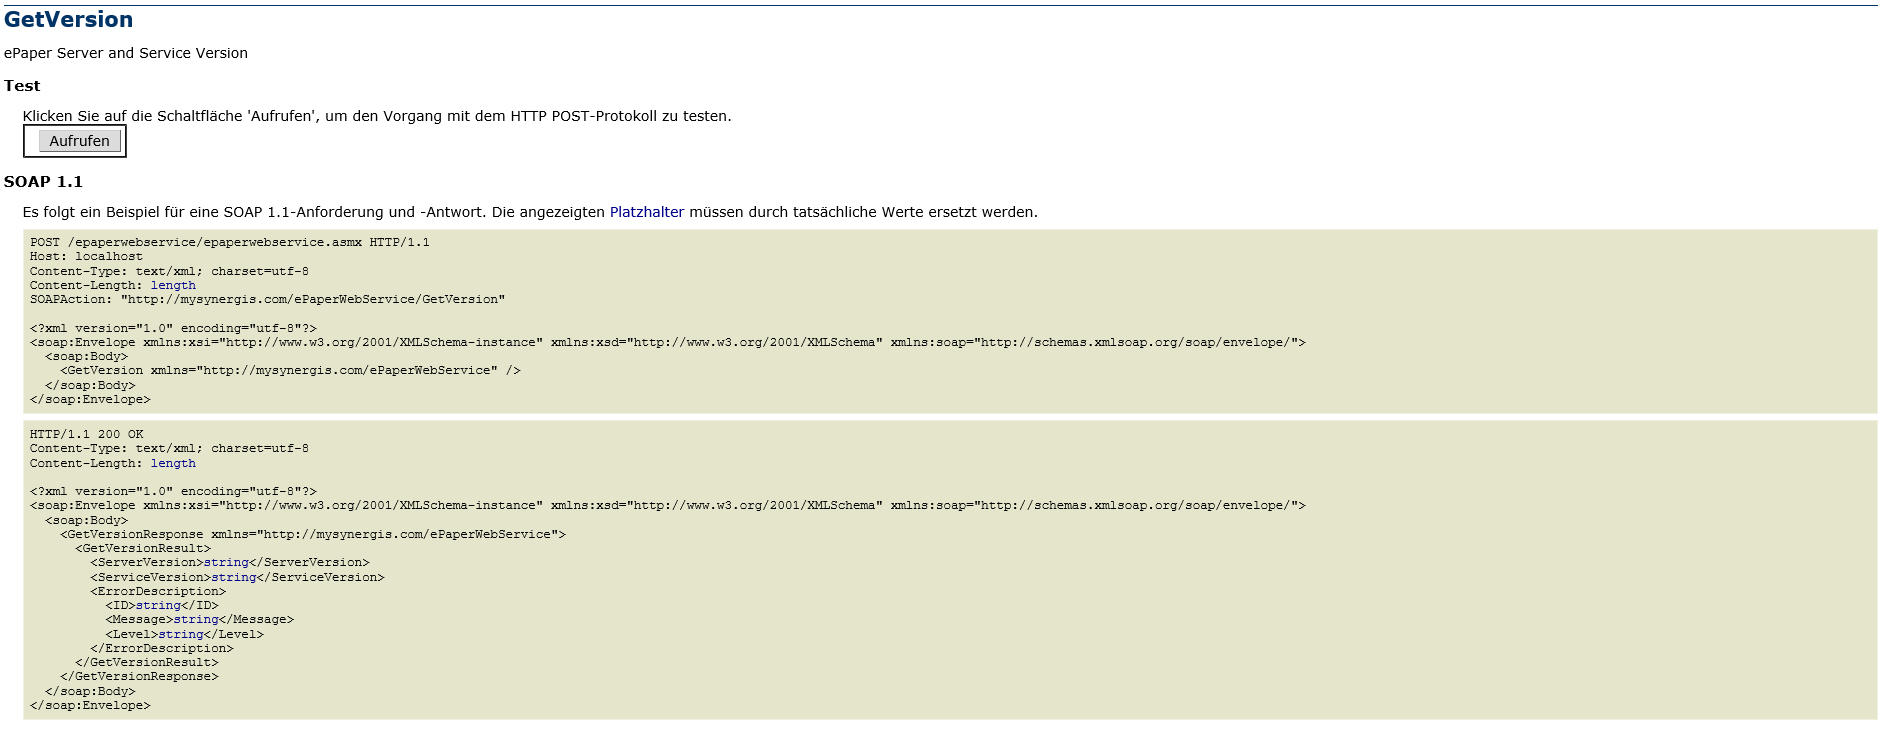Click the SOAPAction header line
1887x729 pixels.
click(x=267, y=300)
